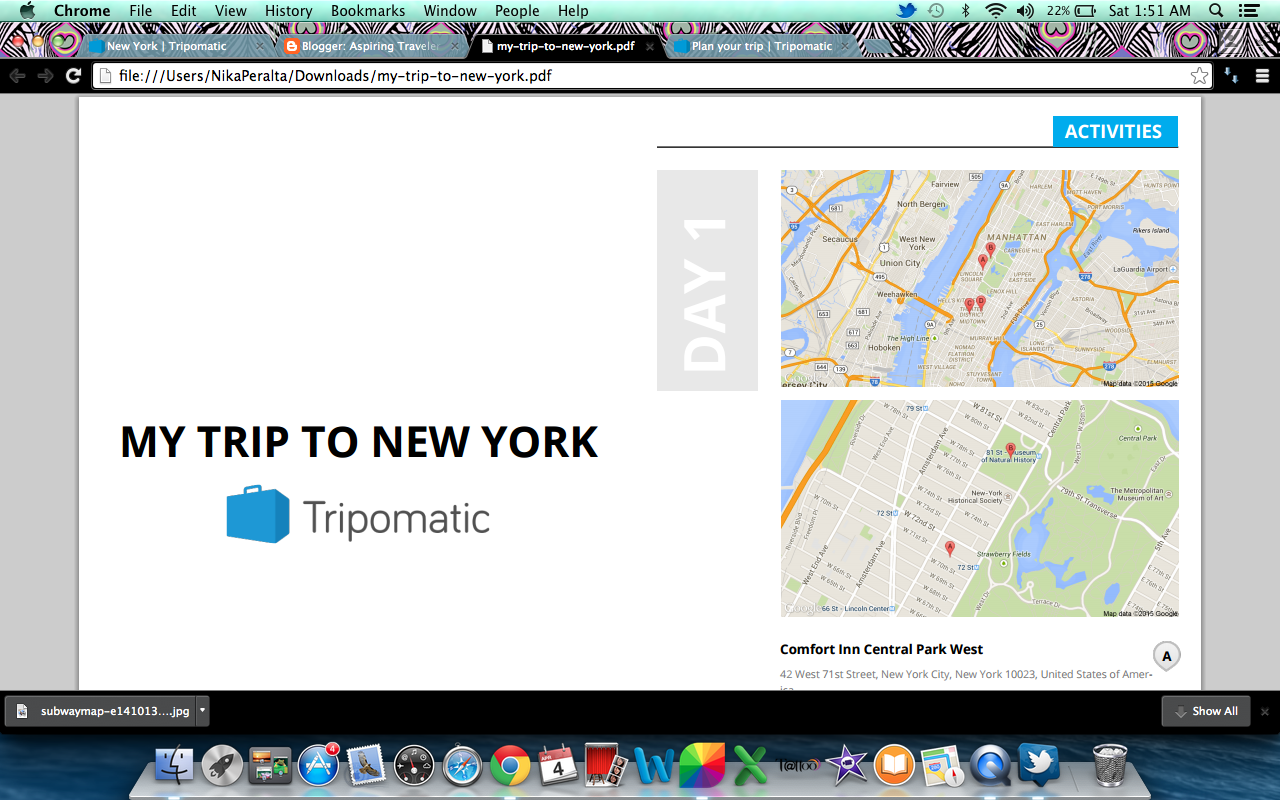Open Twitter app from the Dock
This screenshot has height=800, width=1280.
coord(1038,766)
